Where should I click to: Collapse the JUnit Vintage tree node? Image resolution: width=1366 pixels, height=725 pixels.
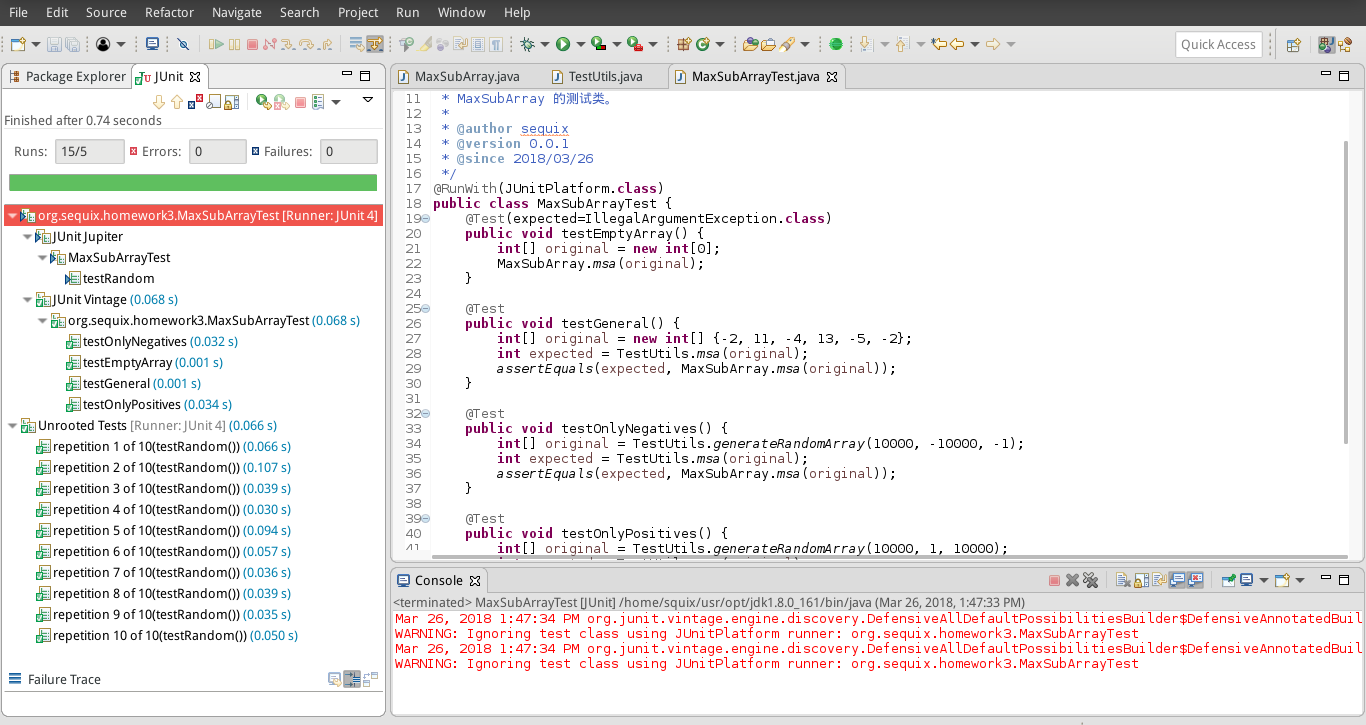(x=27, y=300)
